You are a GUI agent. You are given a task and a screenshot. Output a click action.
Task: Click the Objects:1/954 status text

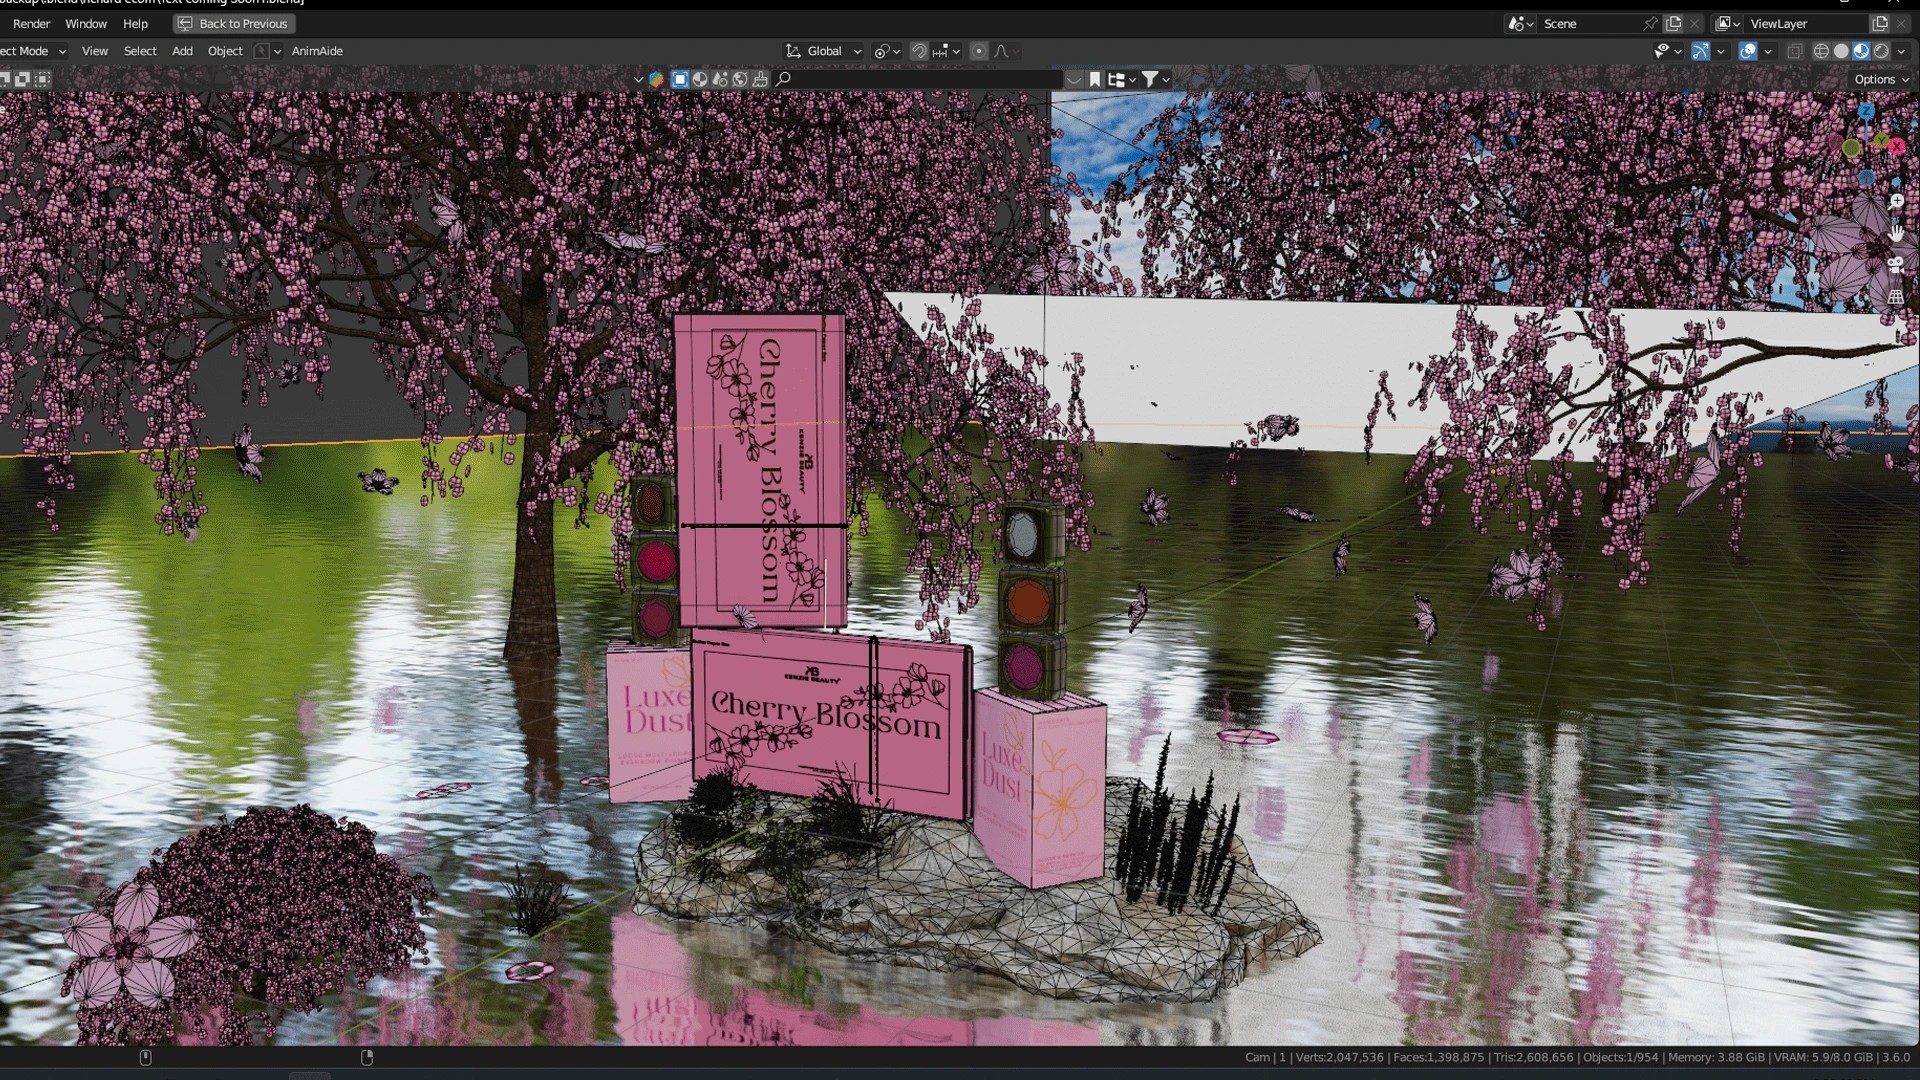(x=1620, y=1057)
